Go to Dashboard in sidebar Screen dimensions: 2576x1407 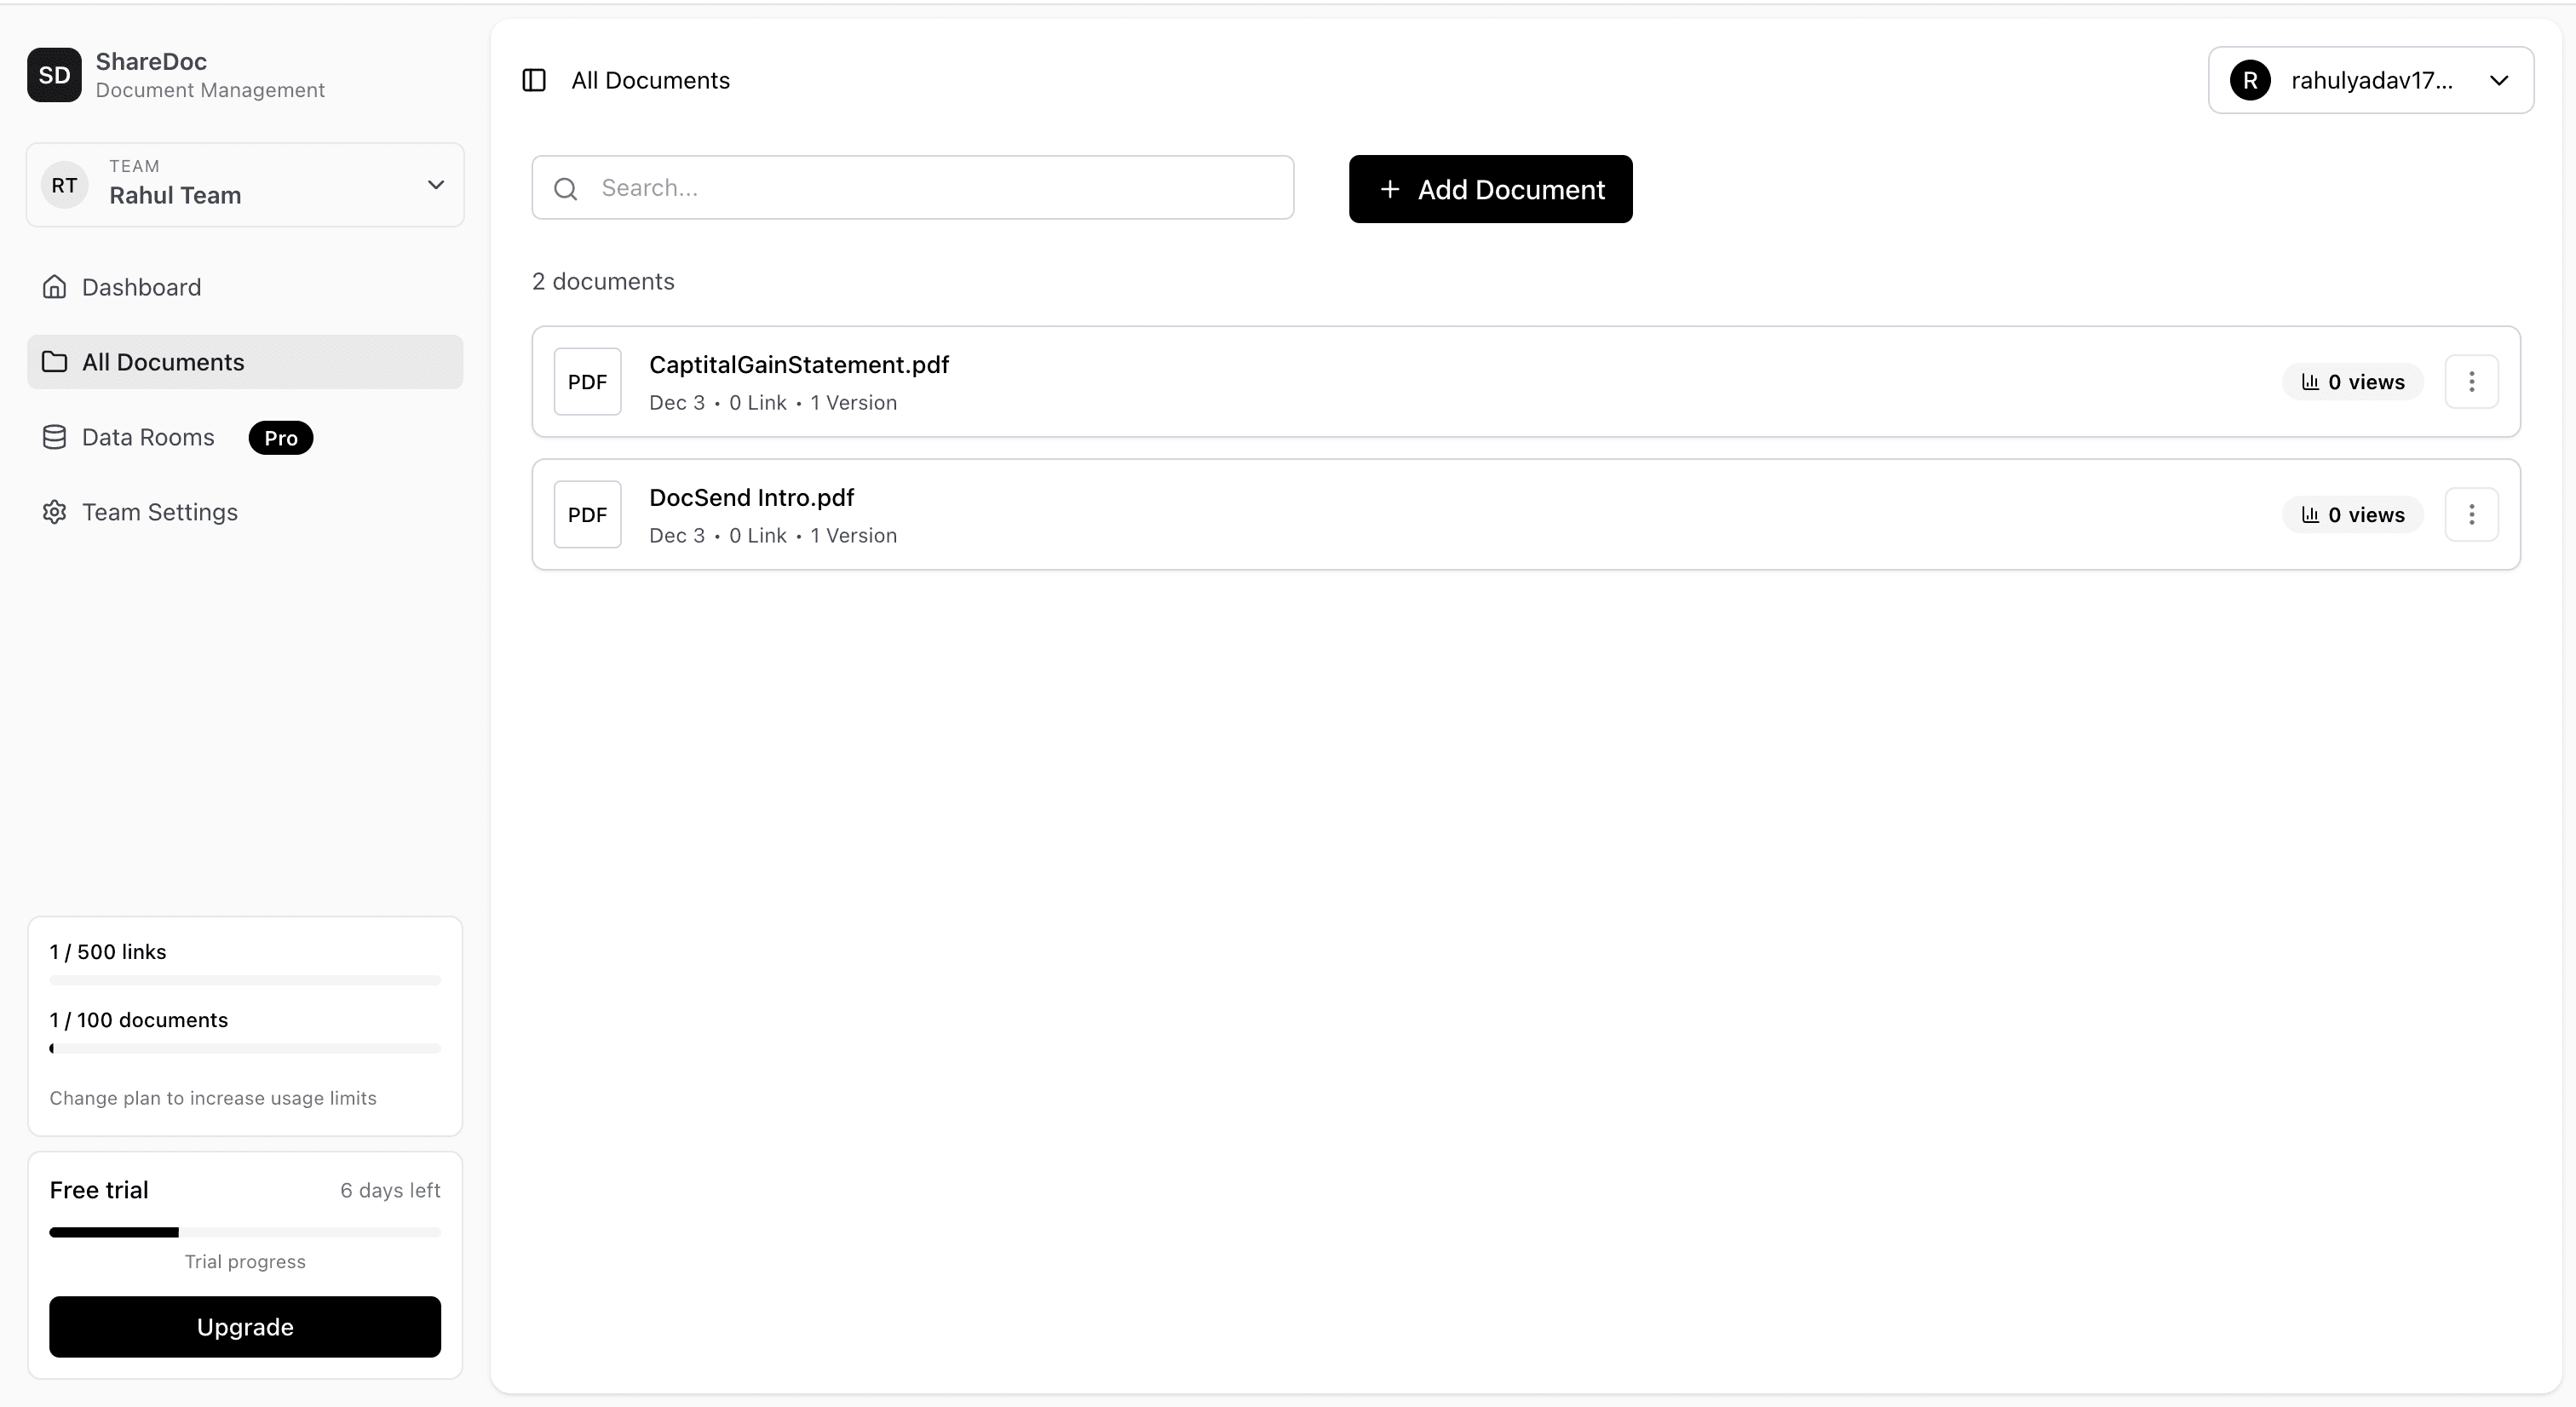tap(141, 287)
